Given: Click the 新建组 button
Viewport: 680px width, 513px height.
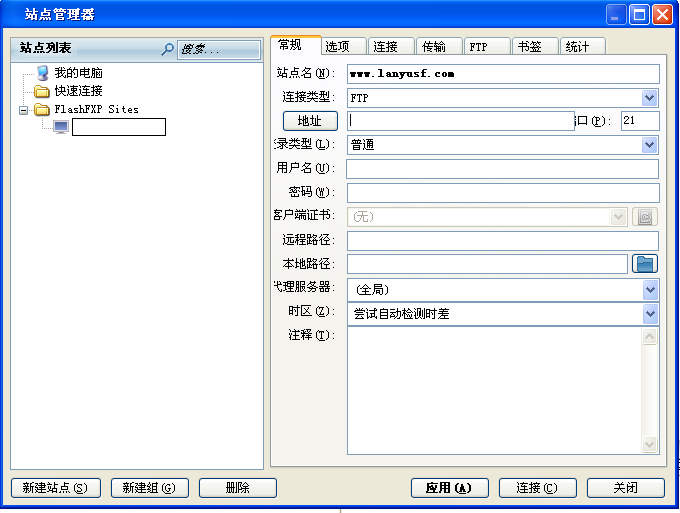Looking at the screenshot, I should 150,488.
